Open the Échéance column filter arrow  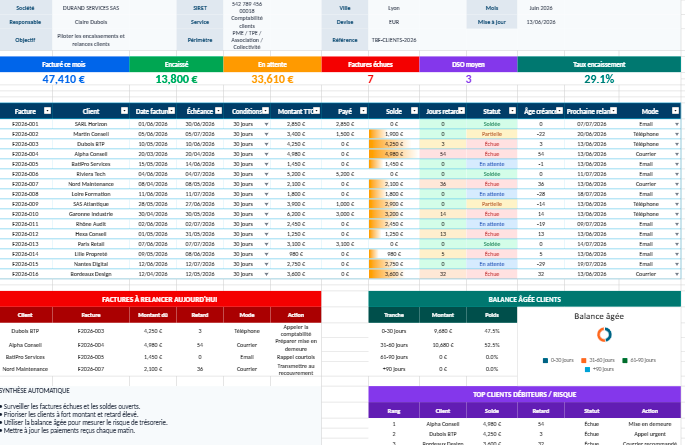[x=218, y=111]
